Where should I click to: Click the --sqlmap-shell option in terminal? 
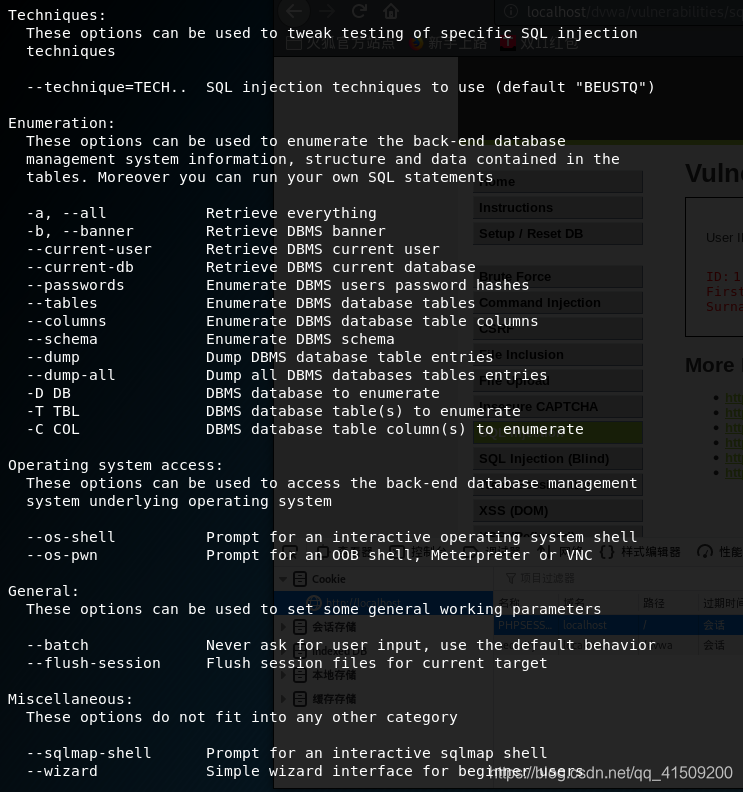pyautogui.click(x=89, y=753)
